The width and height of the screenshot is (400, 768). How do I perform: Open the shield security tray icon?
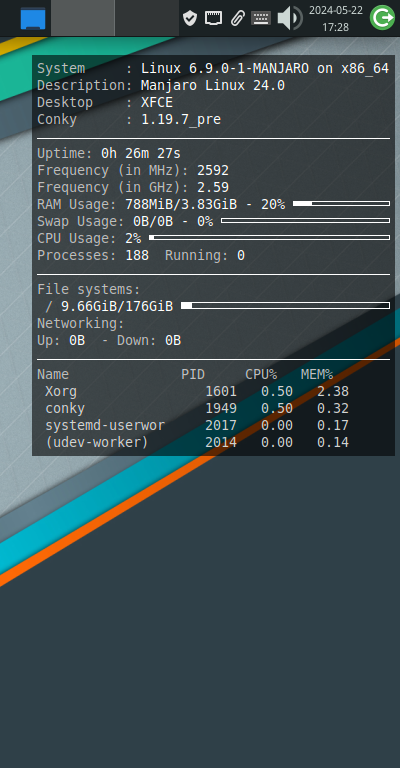(189, 19)
